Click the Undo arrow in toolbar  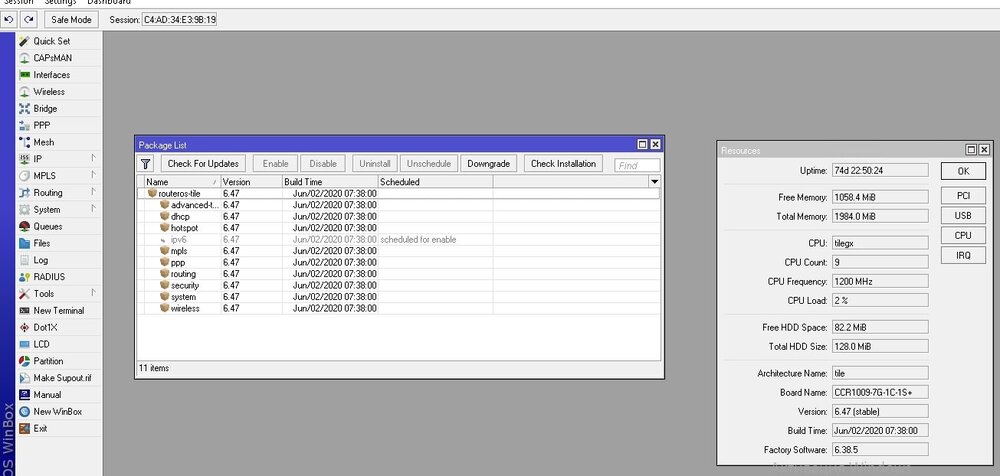[9, 19]
